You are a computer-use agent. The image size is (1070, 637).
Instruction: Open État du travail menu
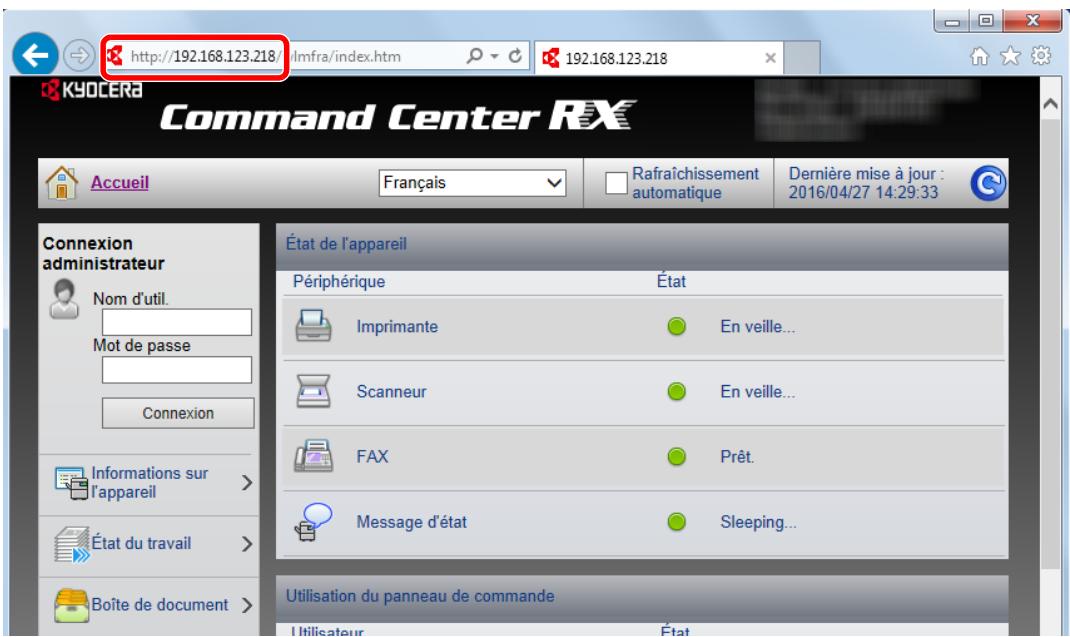[x=141, y=543]
